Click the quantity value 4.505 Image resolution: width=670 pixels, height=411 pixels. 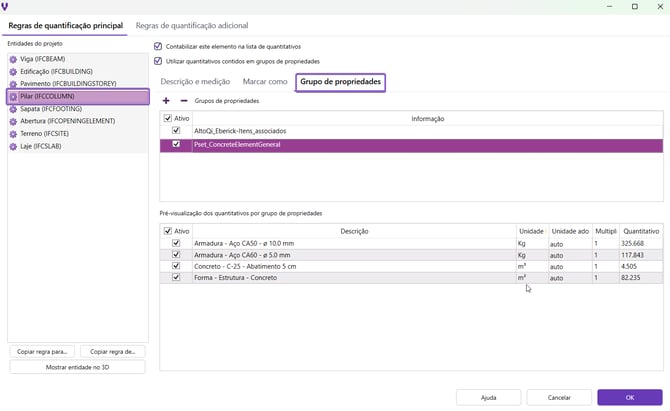click(629, 266)
